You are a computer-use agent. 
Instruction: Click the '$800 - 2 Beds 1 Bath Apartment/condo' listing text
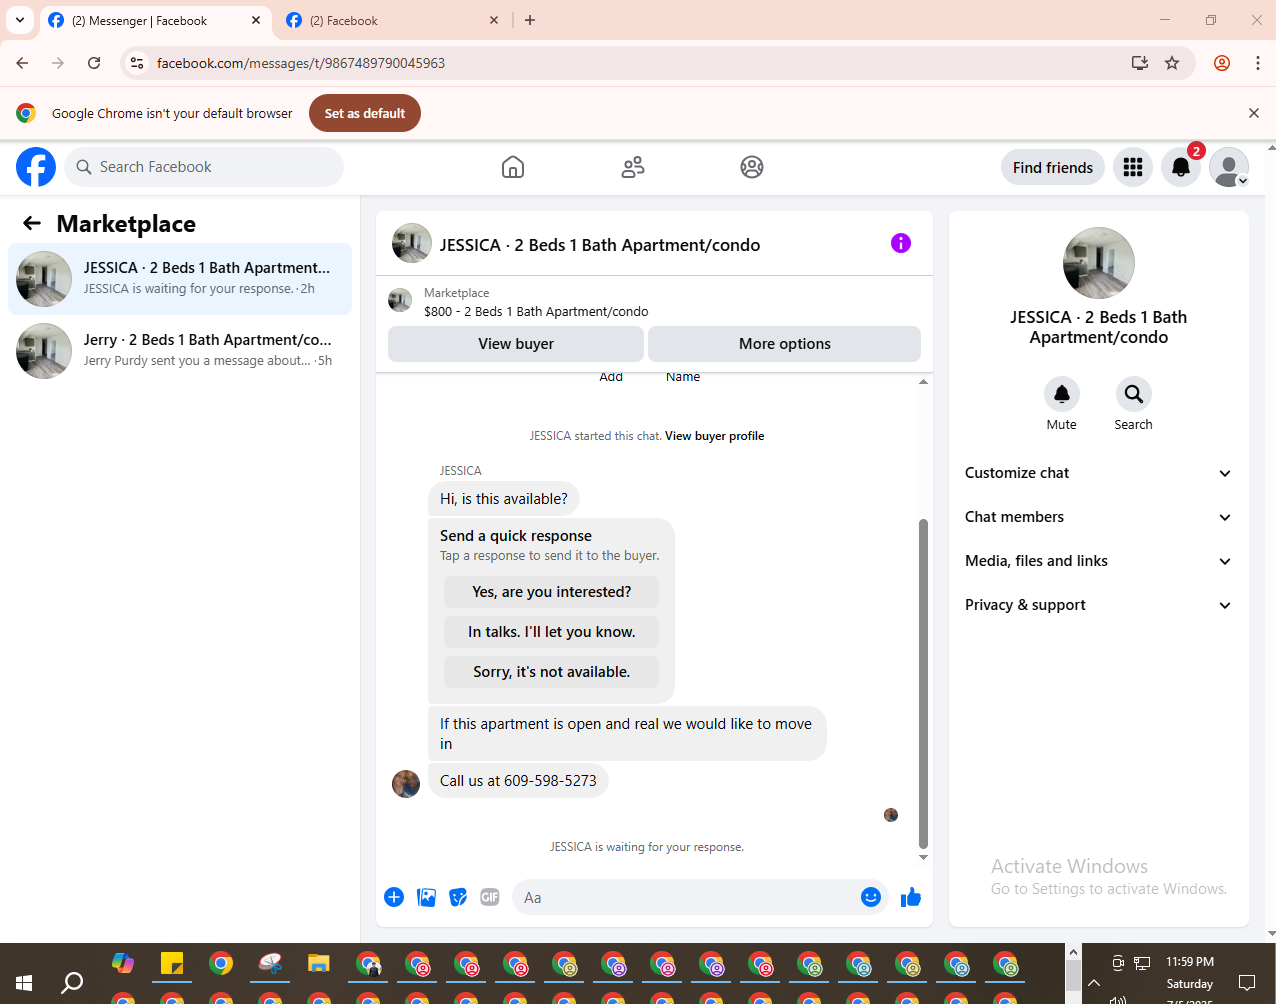pyautogui.click(x=536, y=312)
